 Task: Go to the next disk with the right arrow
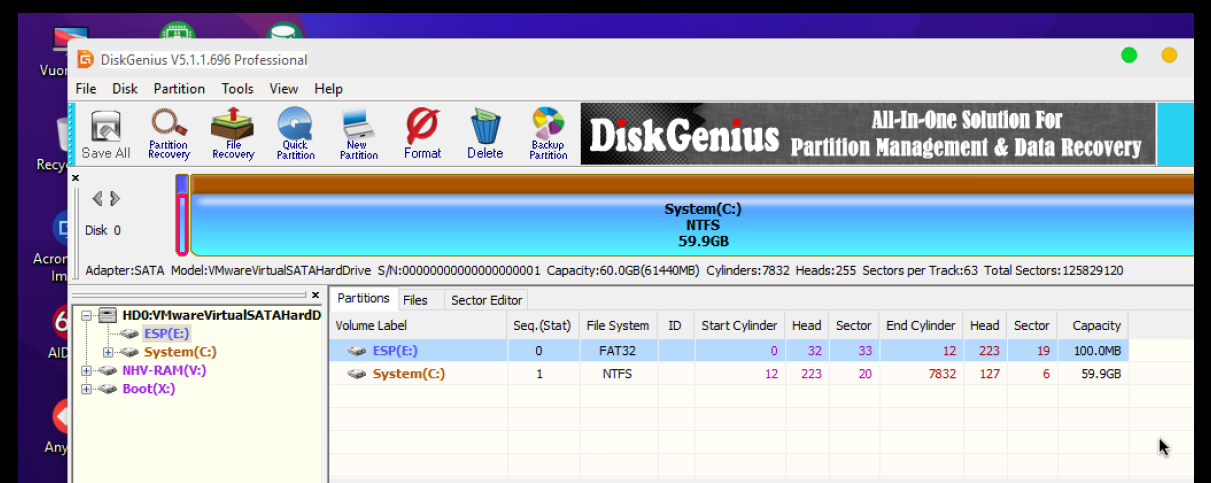[114, 199]
